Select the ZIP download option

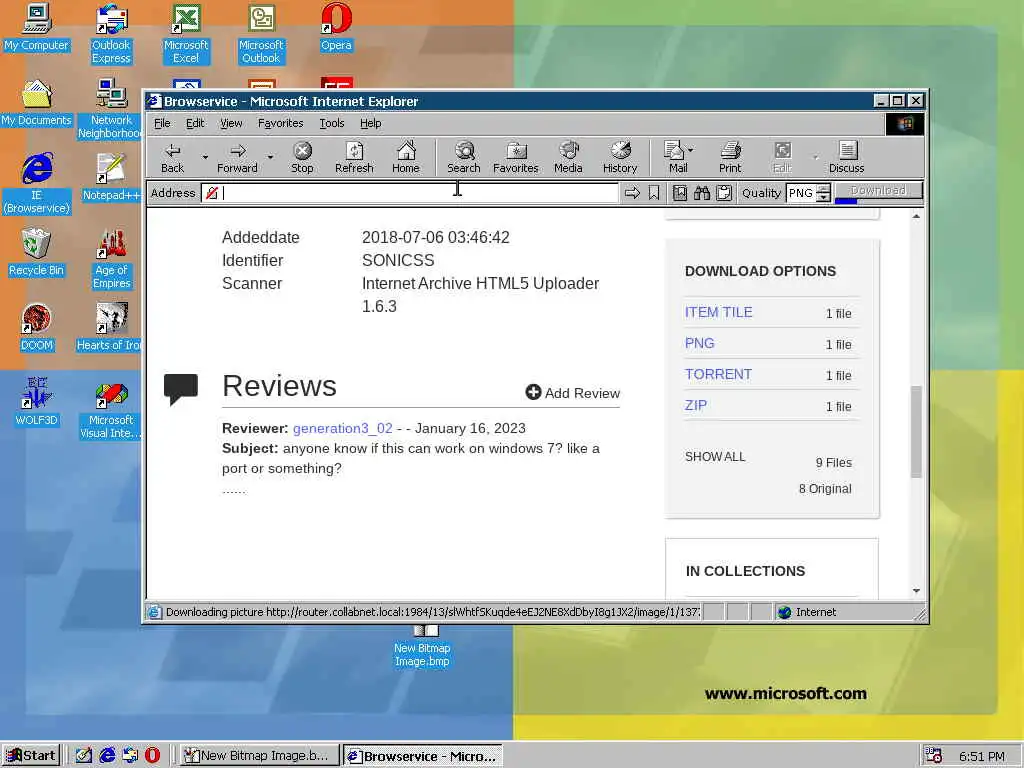(696, 405)
